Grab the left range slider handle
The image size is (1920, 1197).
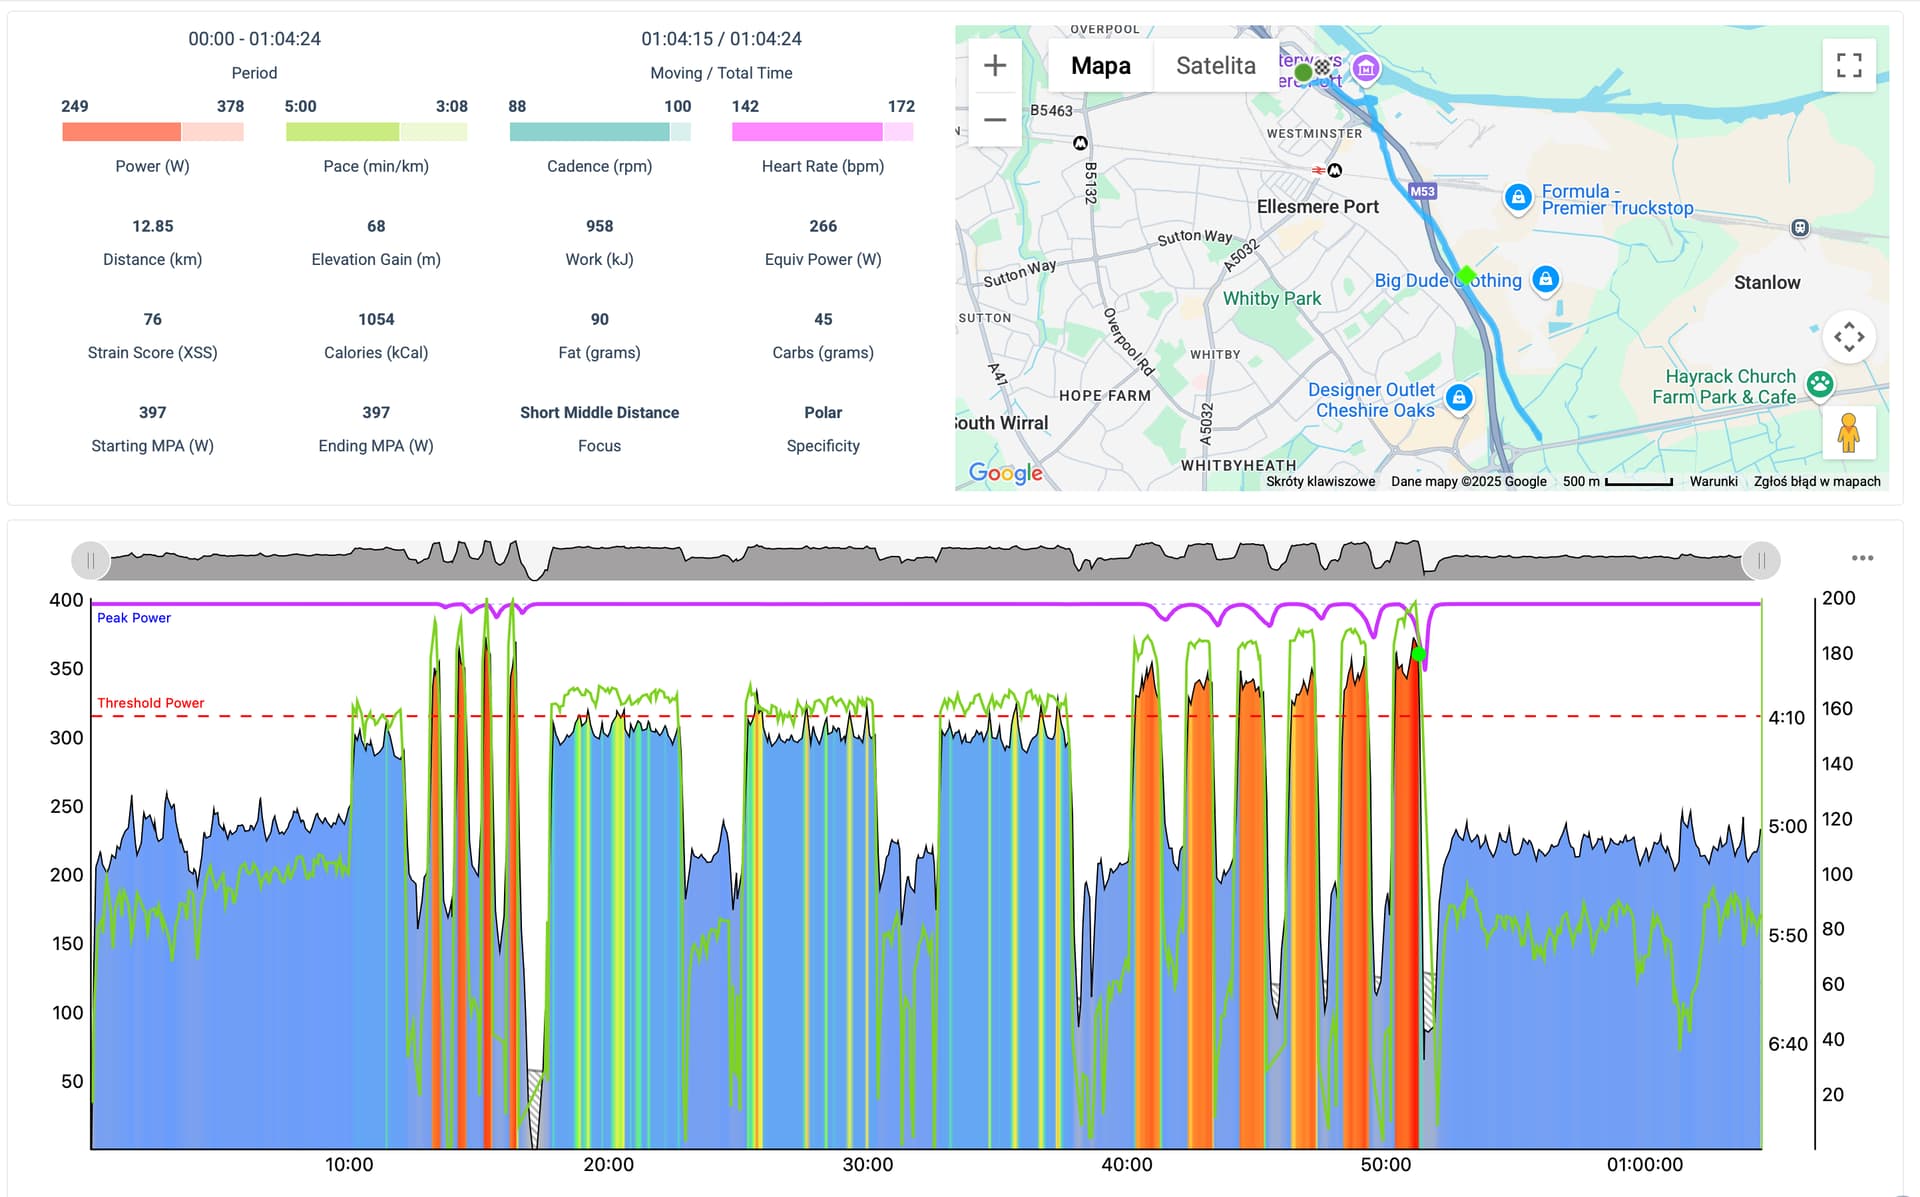tap(90, 561)
